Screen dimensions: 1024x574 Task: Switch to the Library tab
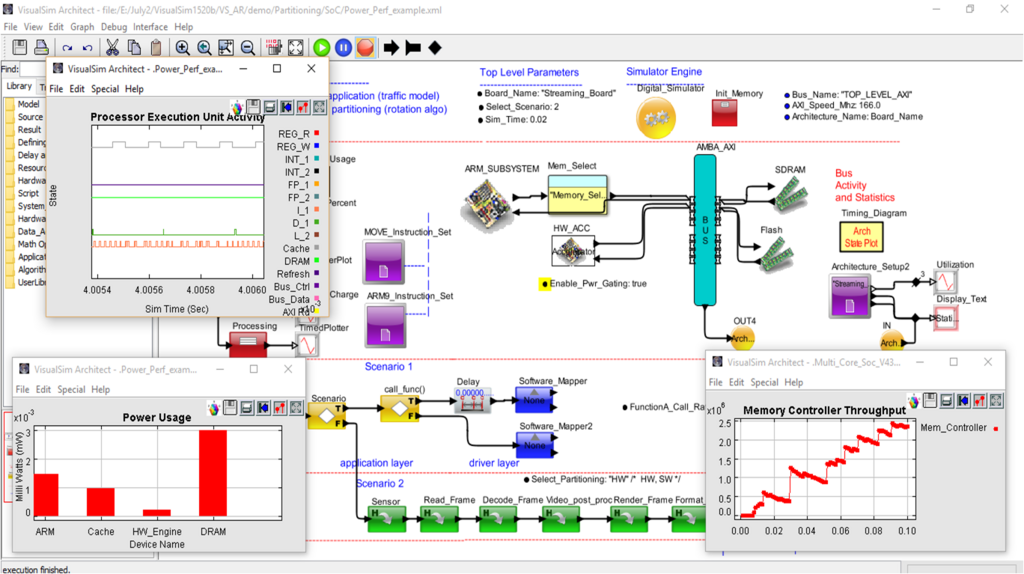pyautogui.click(x=18, y=86)
